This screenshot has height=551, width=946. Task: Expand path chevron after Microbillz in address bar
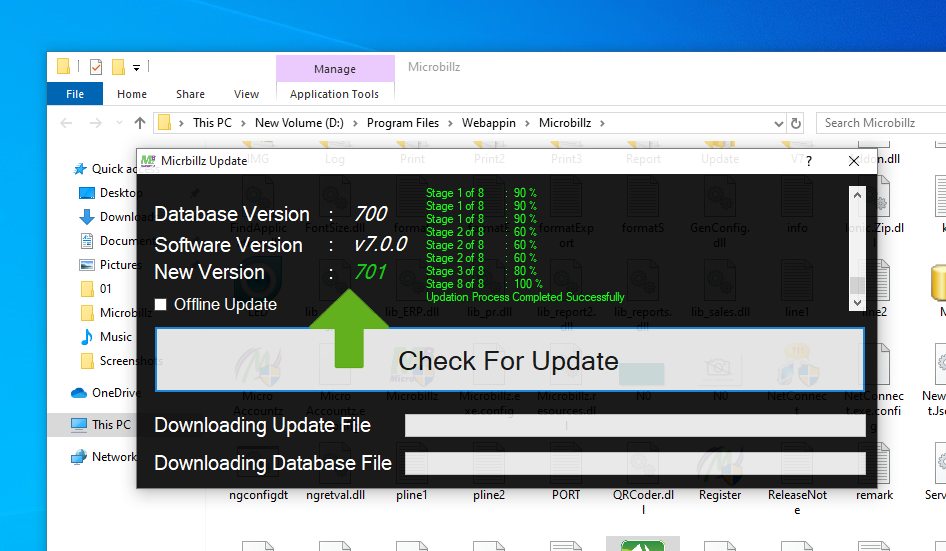coord(602,123)
